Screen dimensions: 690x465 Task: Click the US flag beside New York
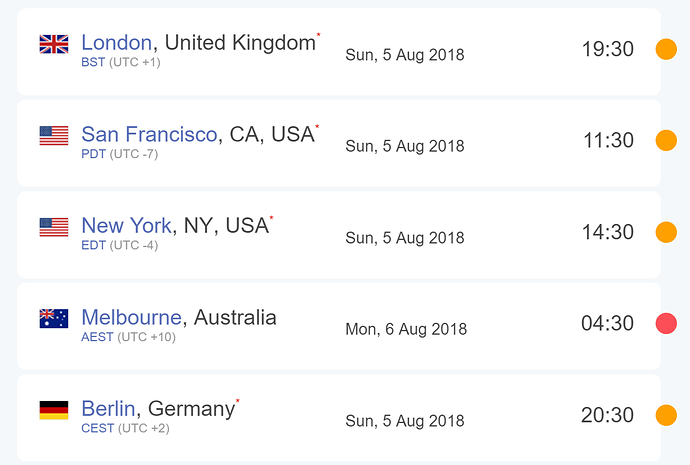(x=53, y=227)
